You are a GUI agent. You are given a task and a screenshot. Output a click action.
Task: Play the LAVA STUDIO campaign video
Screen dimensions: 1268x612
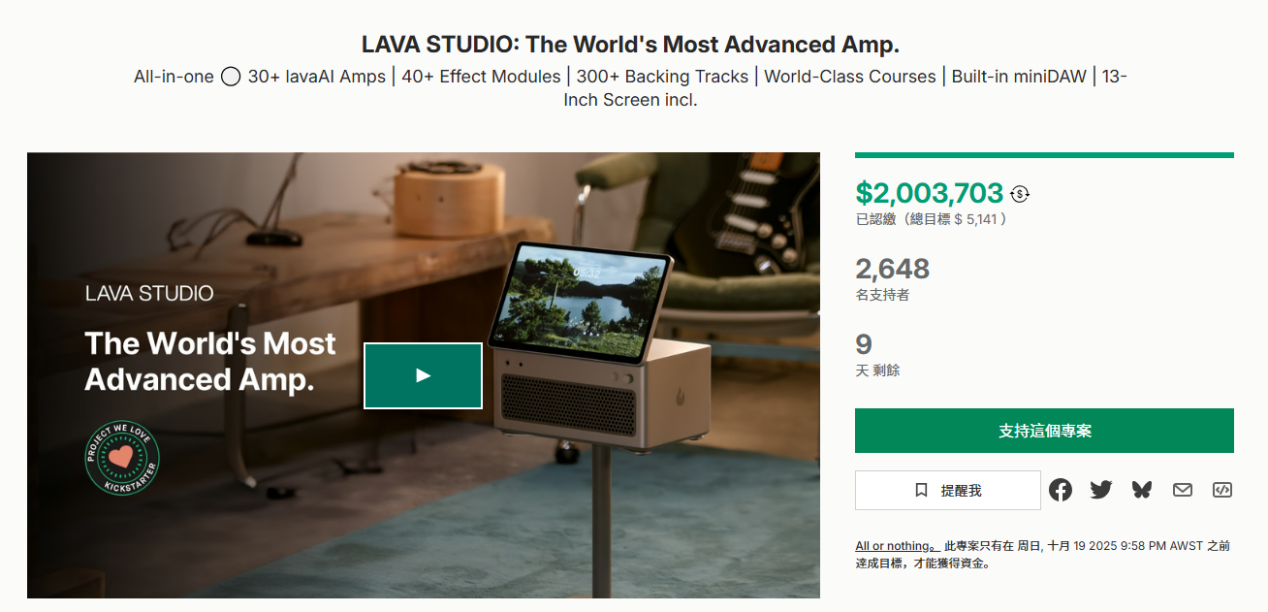point(423,376)
